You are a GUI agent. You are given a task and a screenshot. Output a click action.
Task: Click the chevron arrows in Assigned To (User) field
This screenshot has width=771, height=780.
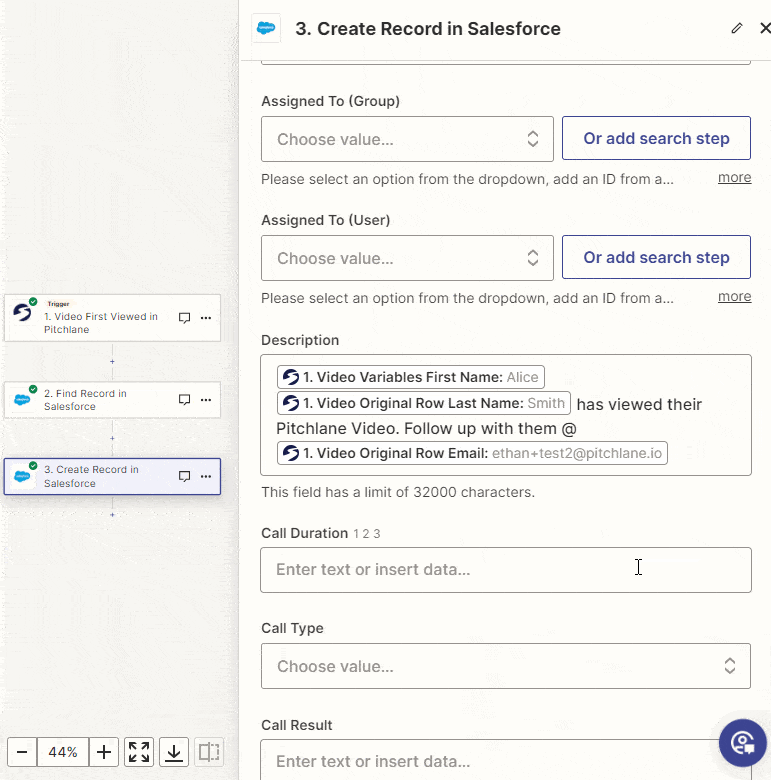pos(533,258)
